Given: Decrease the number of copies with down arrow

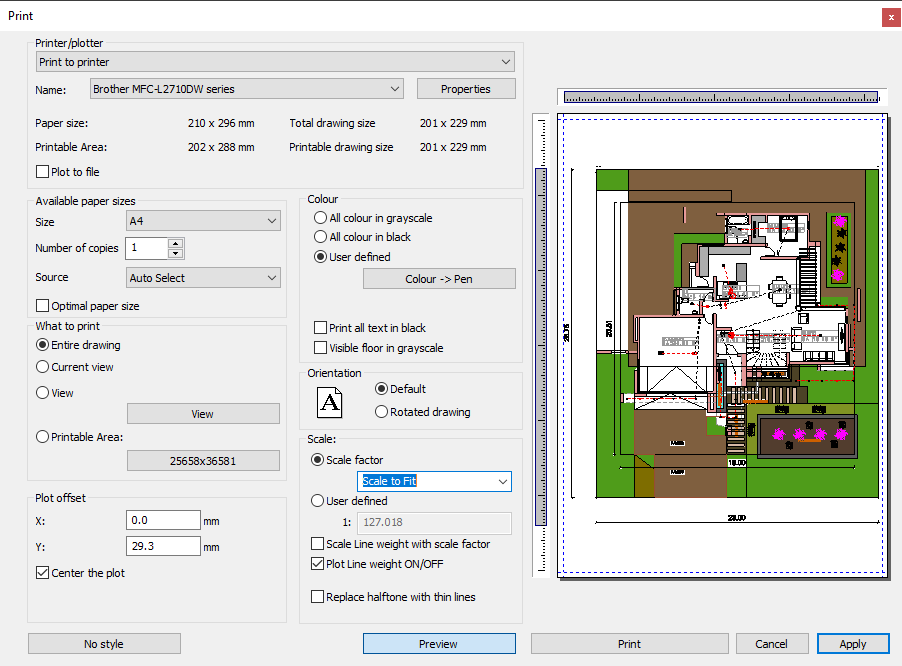Looking at the screenshot, I should (x=175, y=254).
